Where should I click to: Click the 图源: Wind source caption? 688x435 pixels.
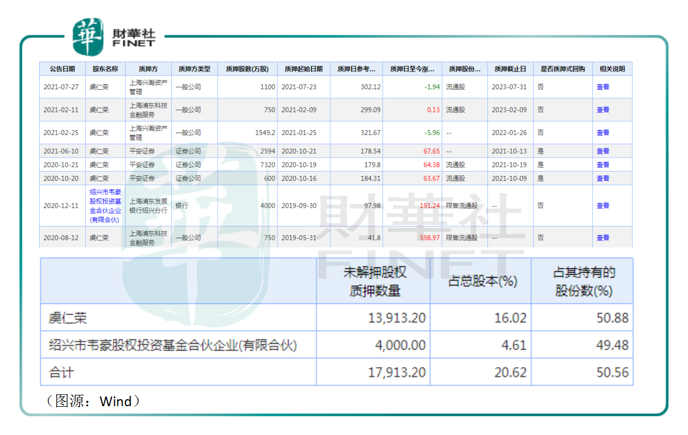pos(93,401)
